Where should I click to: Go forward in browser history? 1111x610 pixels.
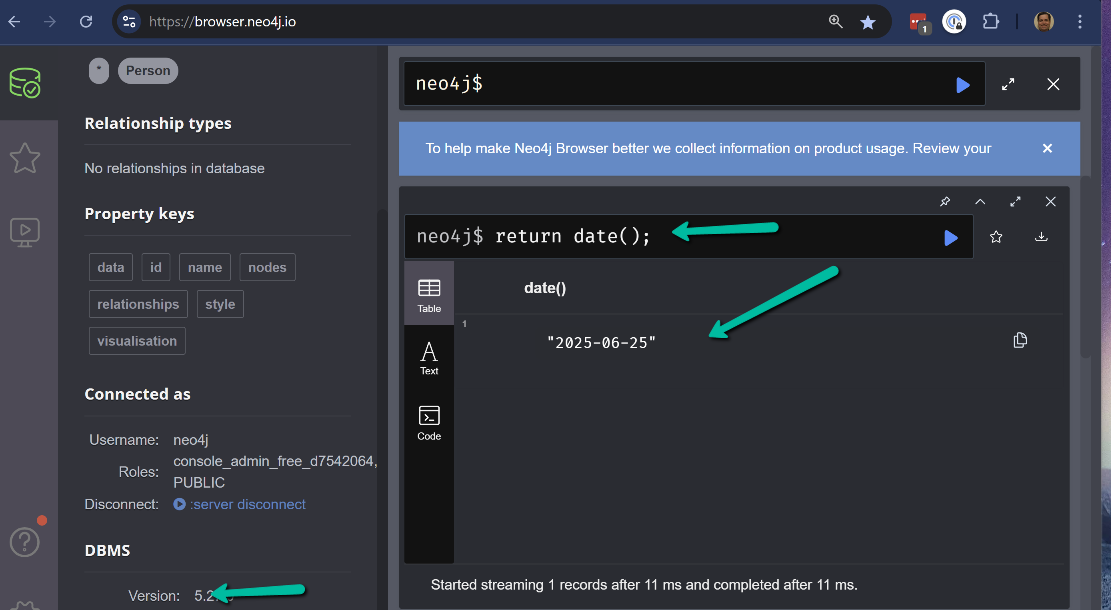[50, 22]
